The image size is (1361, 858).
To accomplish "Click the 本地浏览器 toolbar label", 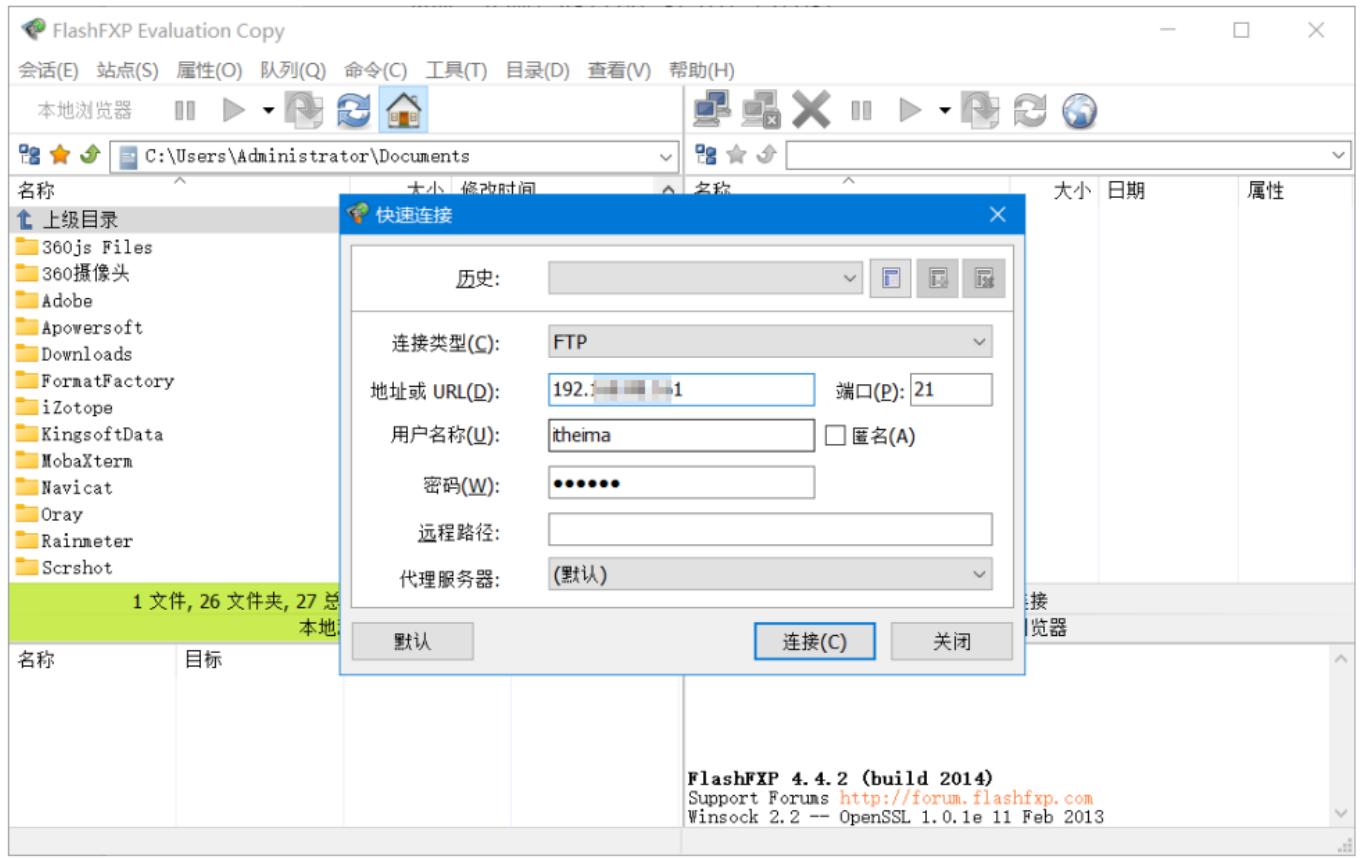I will point(84,110).
